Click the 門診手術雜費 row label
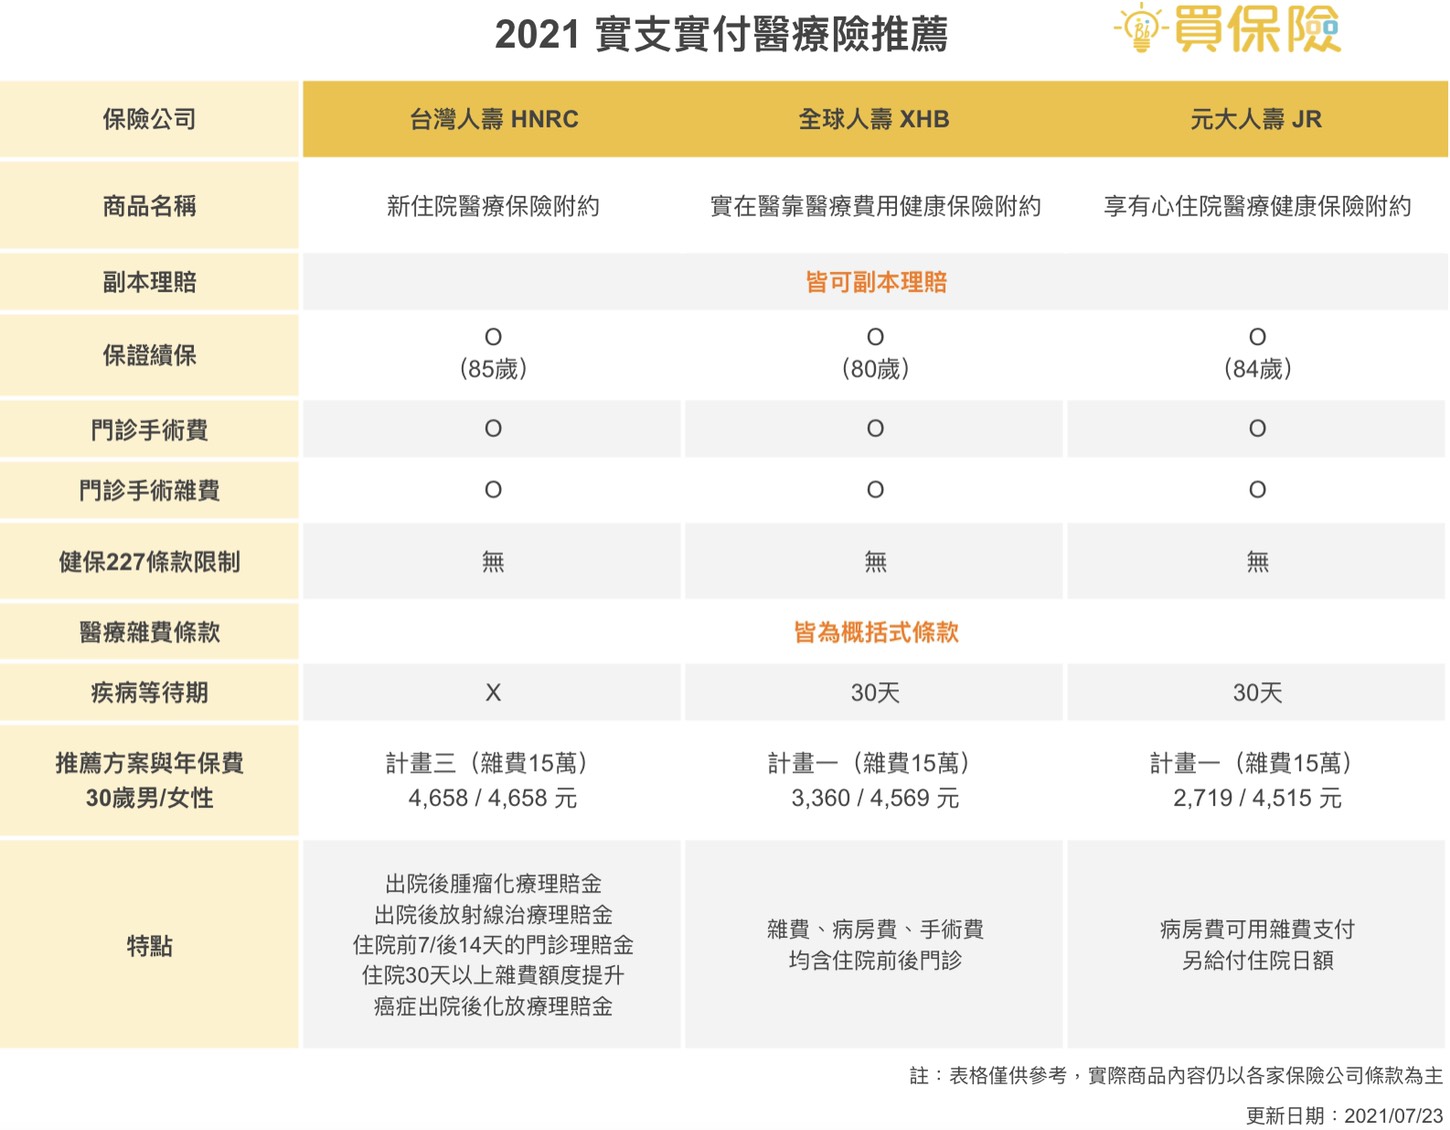Screen dimensions: 1450x1130 [x=149, y=490]
